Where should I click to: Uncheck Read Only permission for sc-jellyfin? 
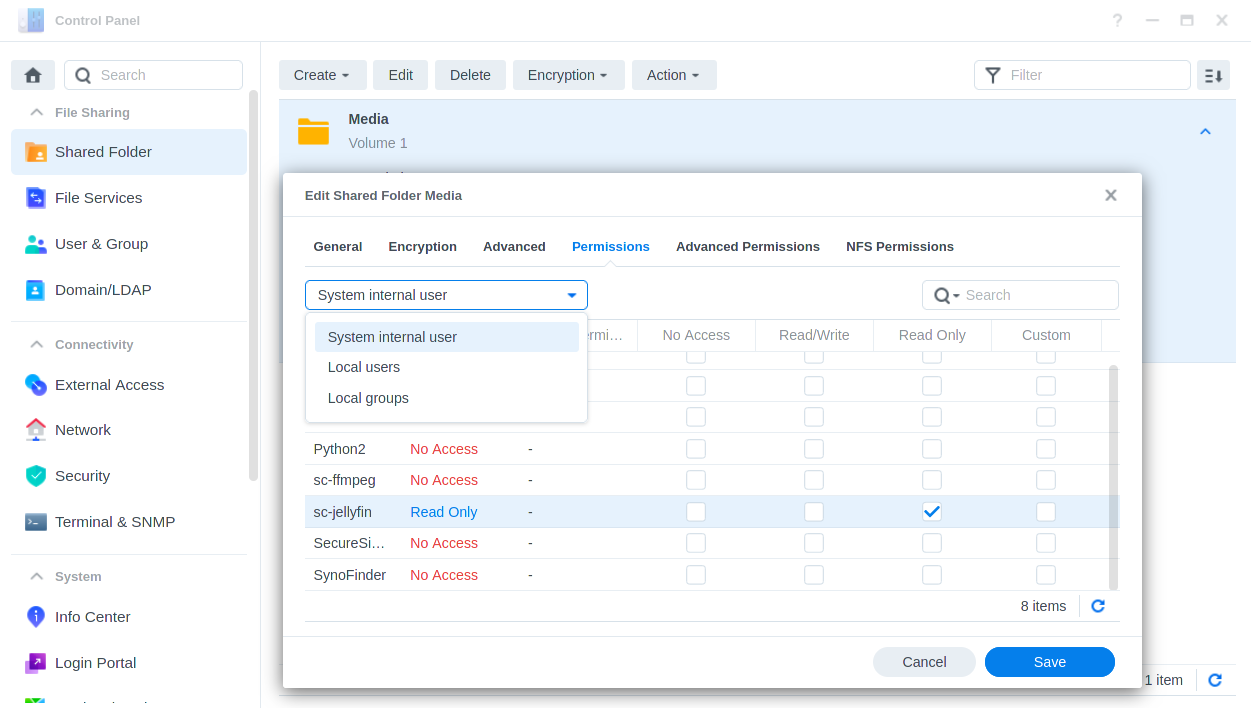click(x=932, y=511)
